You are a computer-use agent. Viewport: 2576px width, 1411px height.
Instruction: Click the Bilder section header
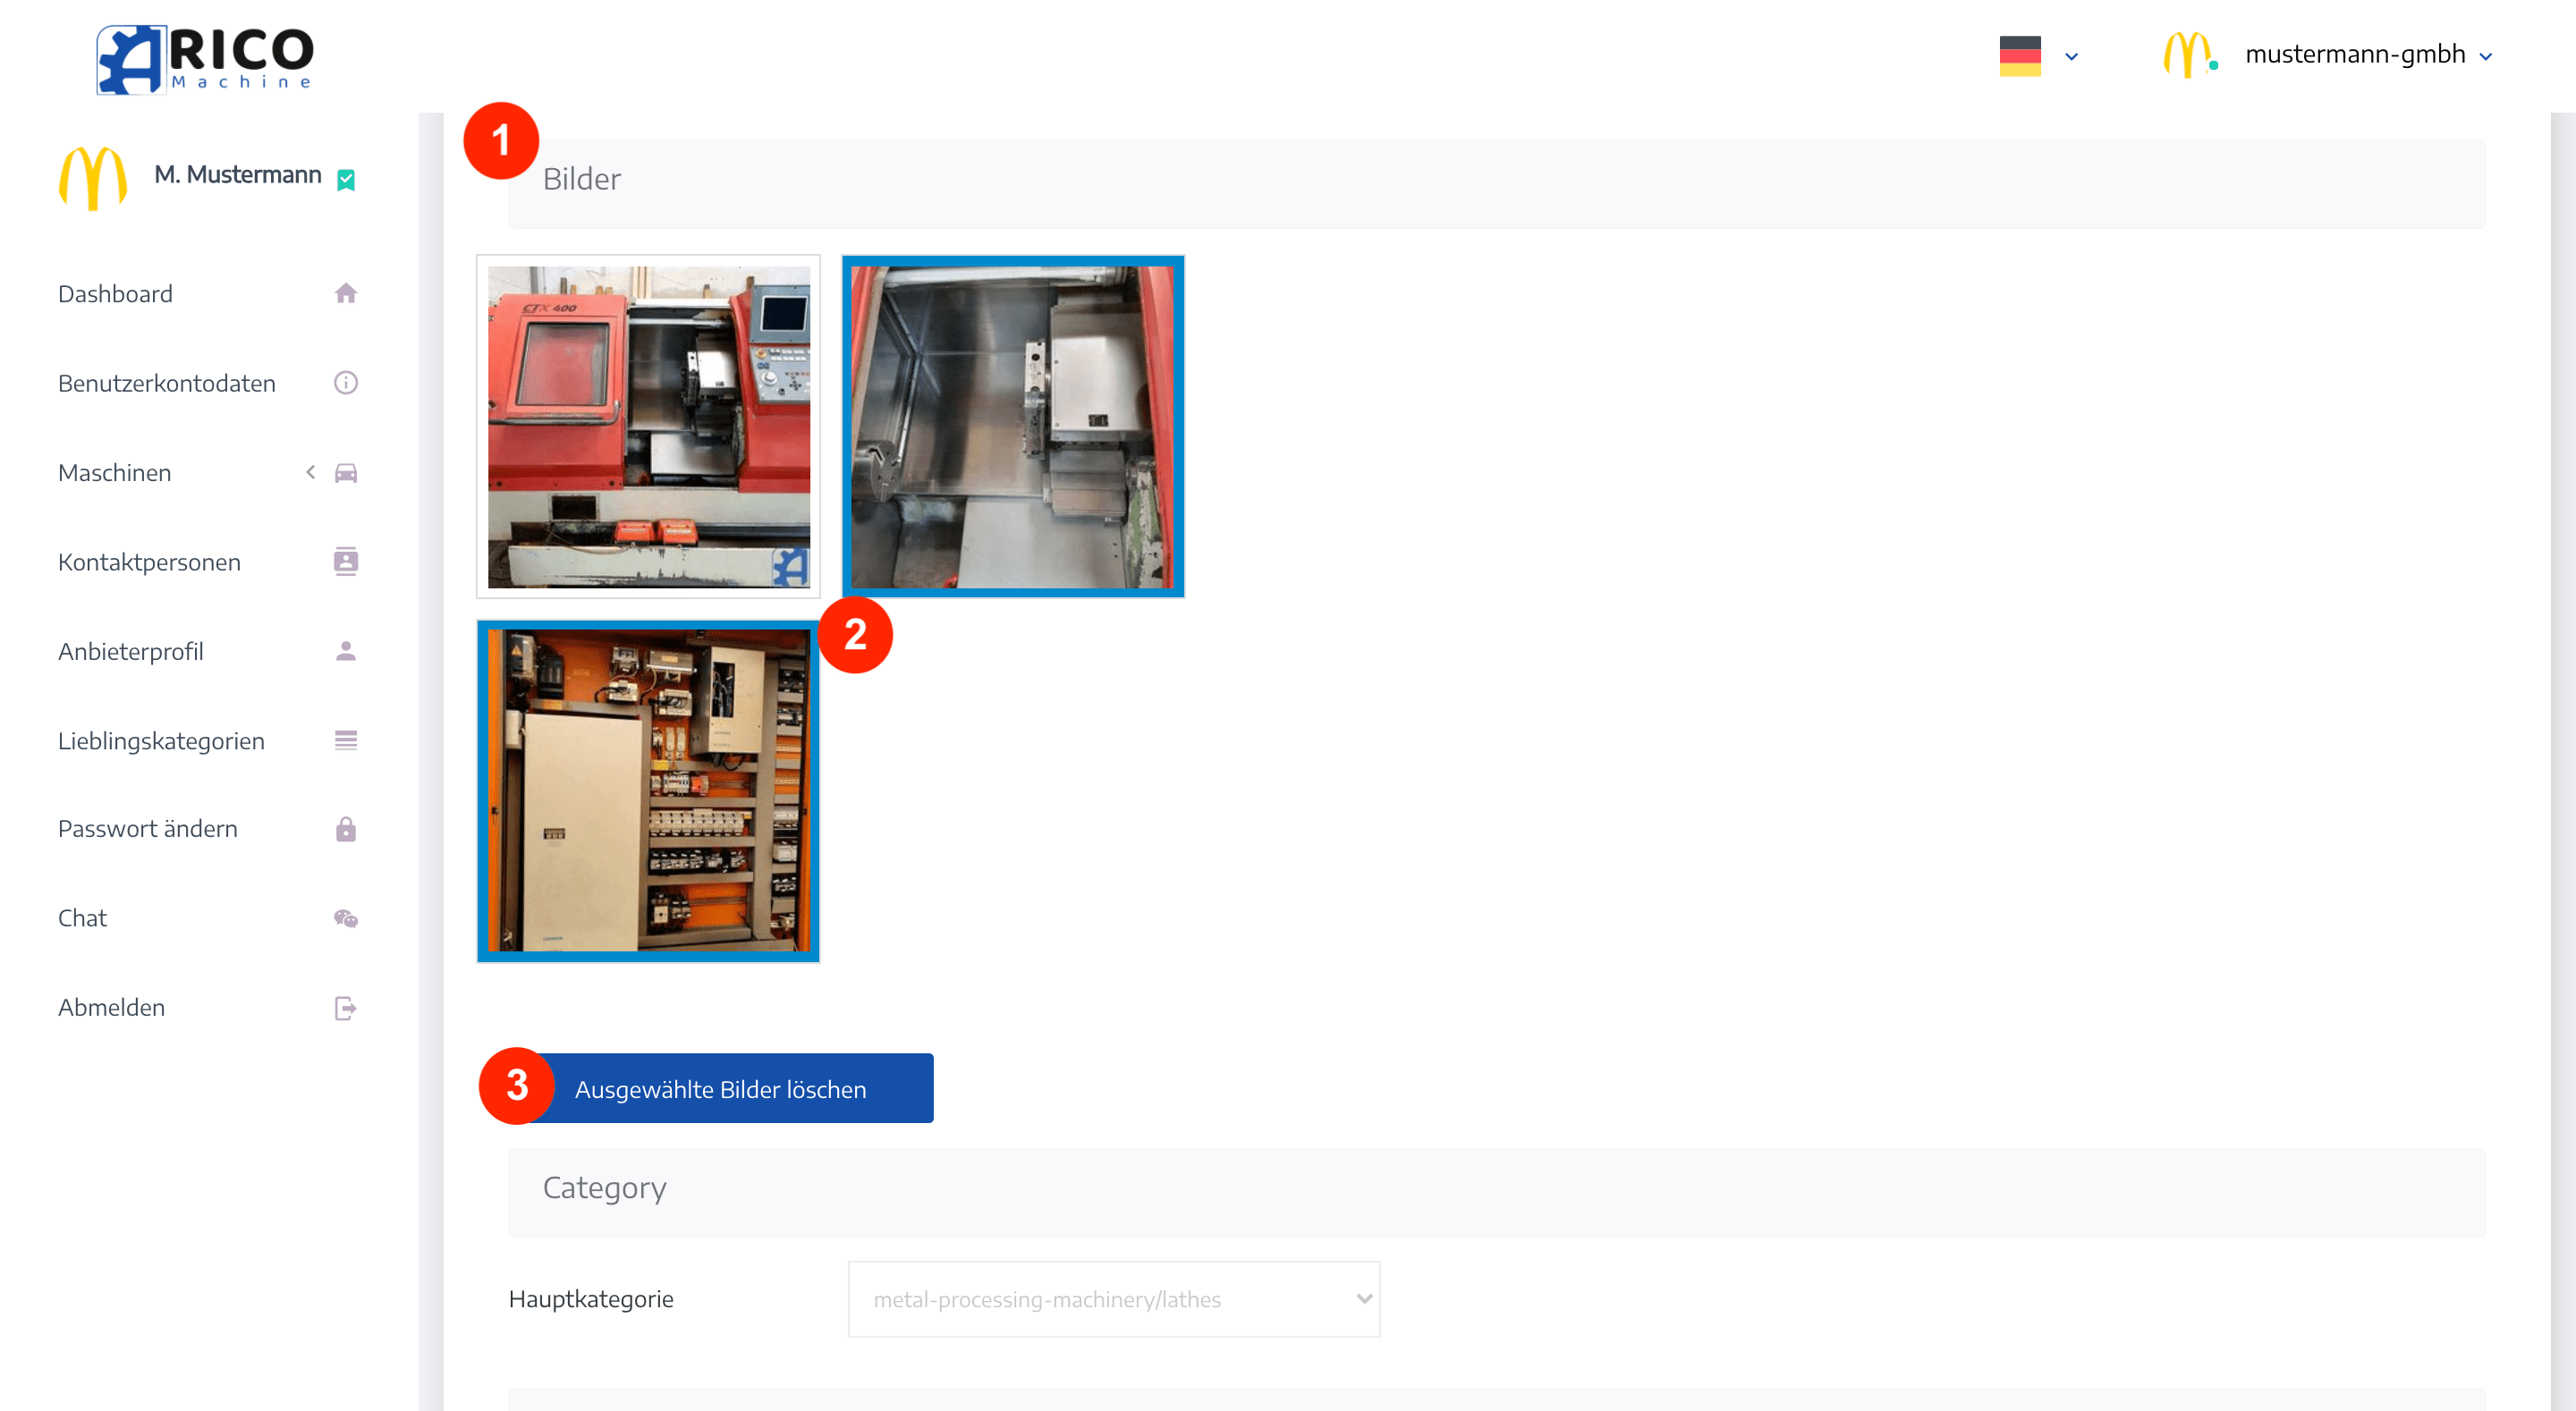coord(1497,183)
